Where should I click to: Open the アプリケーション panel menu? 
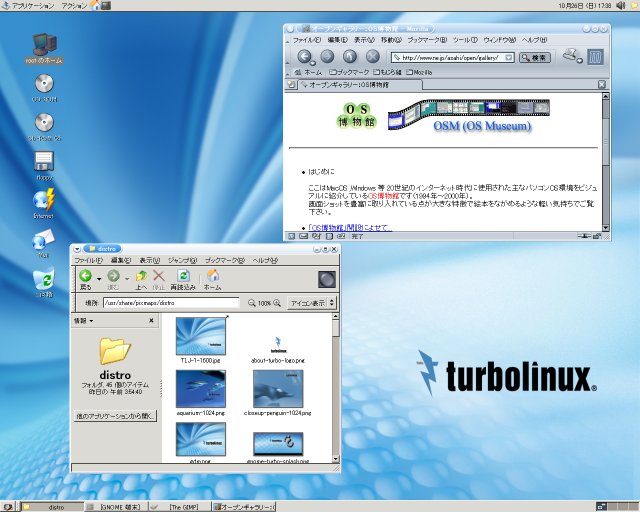(29, 6)
